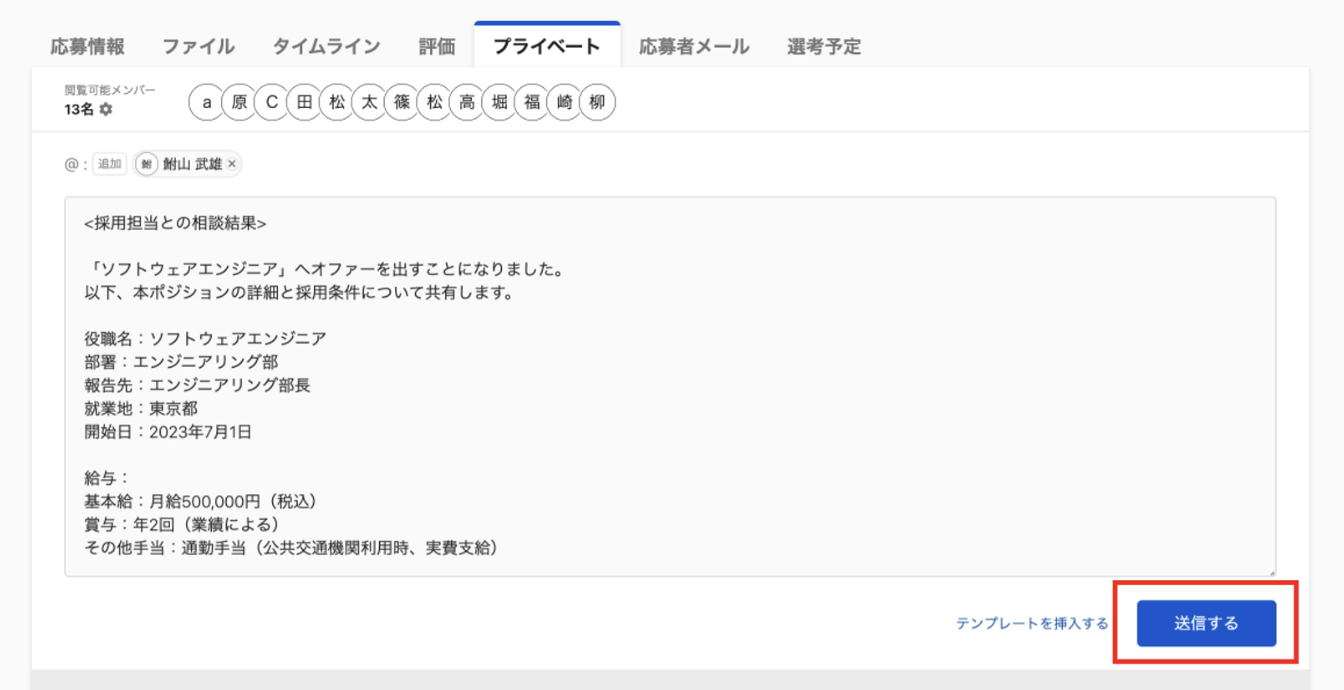Click テンプレートを挿入する link
The height and width of the screenshot is (690, 1344).
tap(1032, 623)
